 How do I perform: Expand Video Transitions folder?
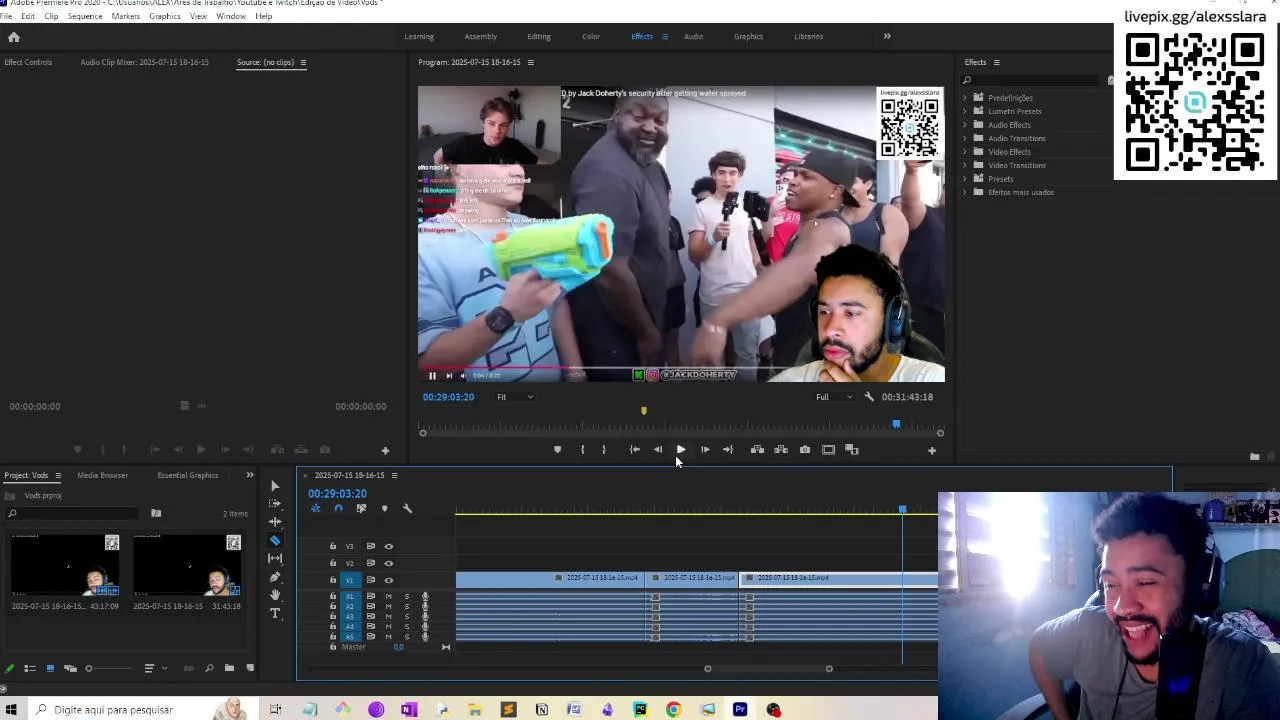(x=965, y=165)
